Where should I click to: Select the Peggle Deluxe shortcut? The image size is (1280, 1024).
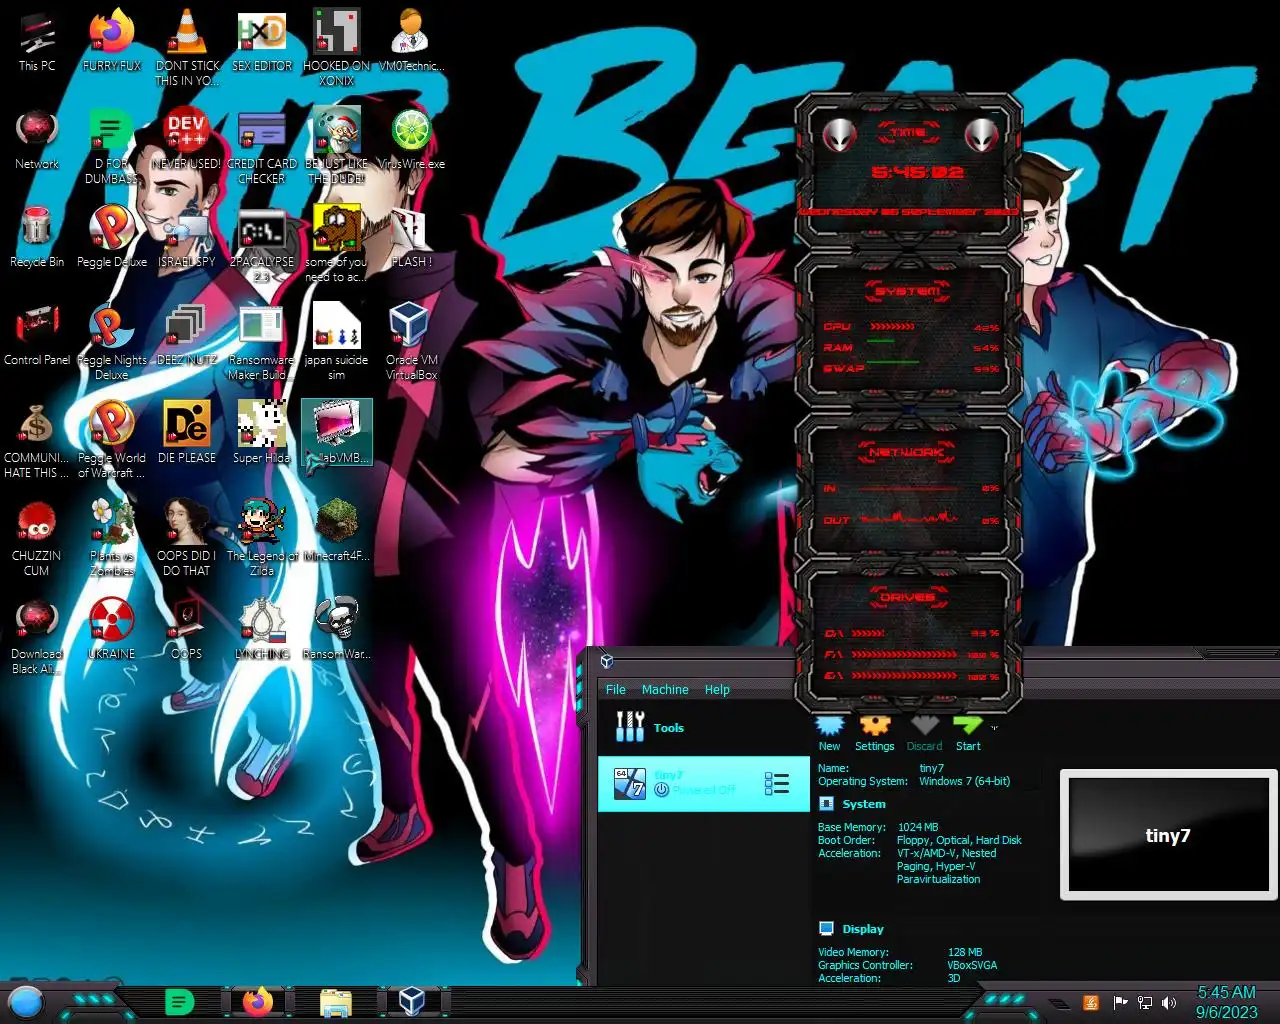point(112,238)
